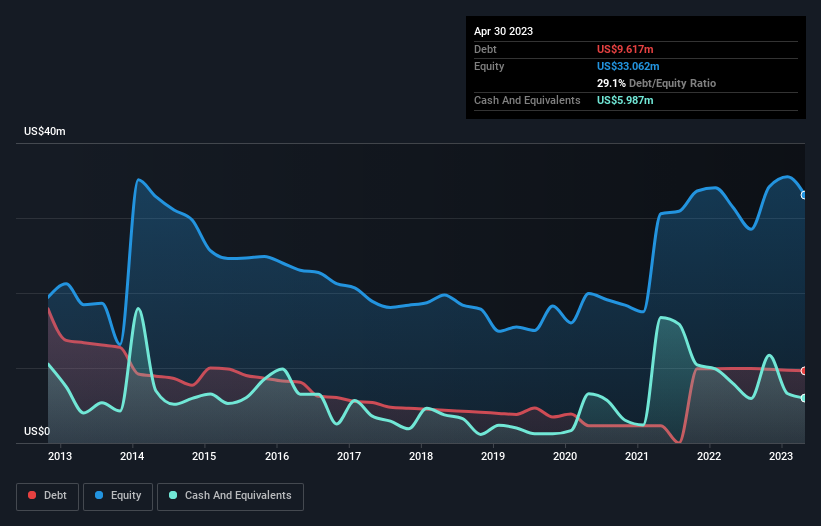Click the teal Cash endpoint marker
The height and width of the screenshot is (526, 821).
804,398
